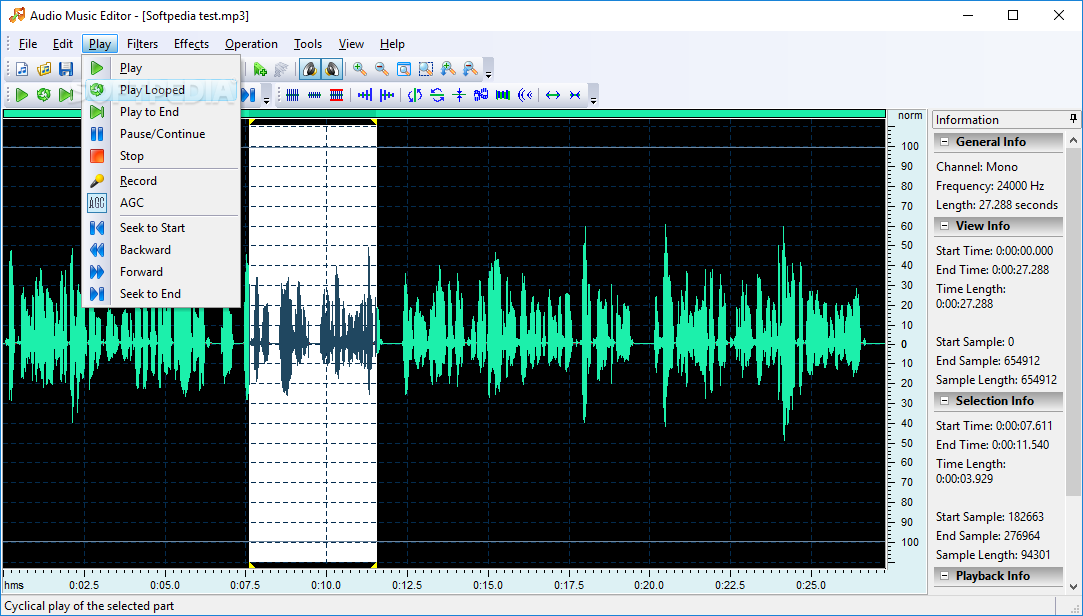Click the zoom to selection icon
The image size is (1083, 616).
[426, 69]
